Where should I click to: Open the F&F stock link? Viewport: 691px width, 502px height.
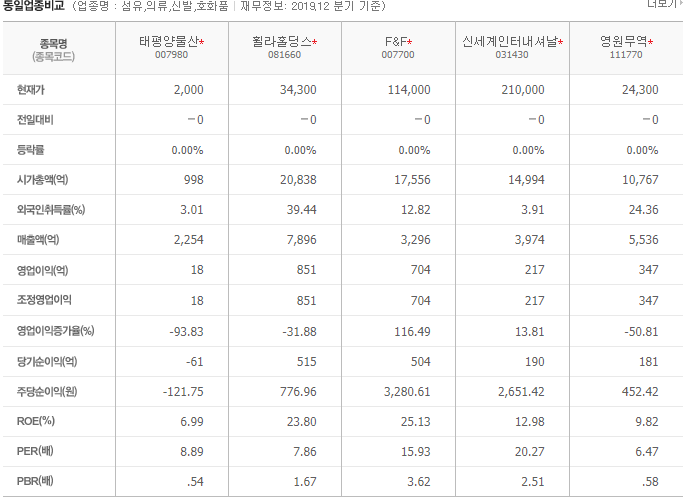(396, 41)
